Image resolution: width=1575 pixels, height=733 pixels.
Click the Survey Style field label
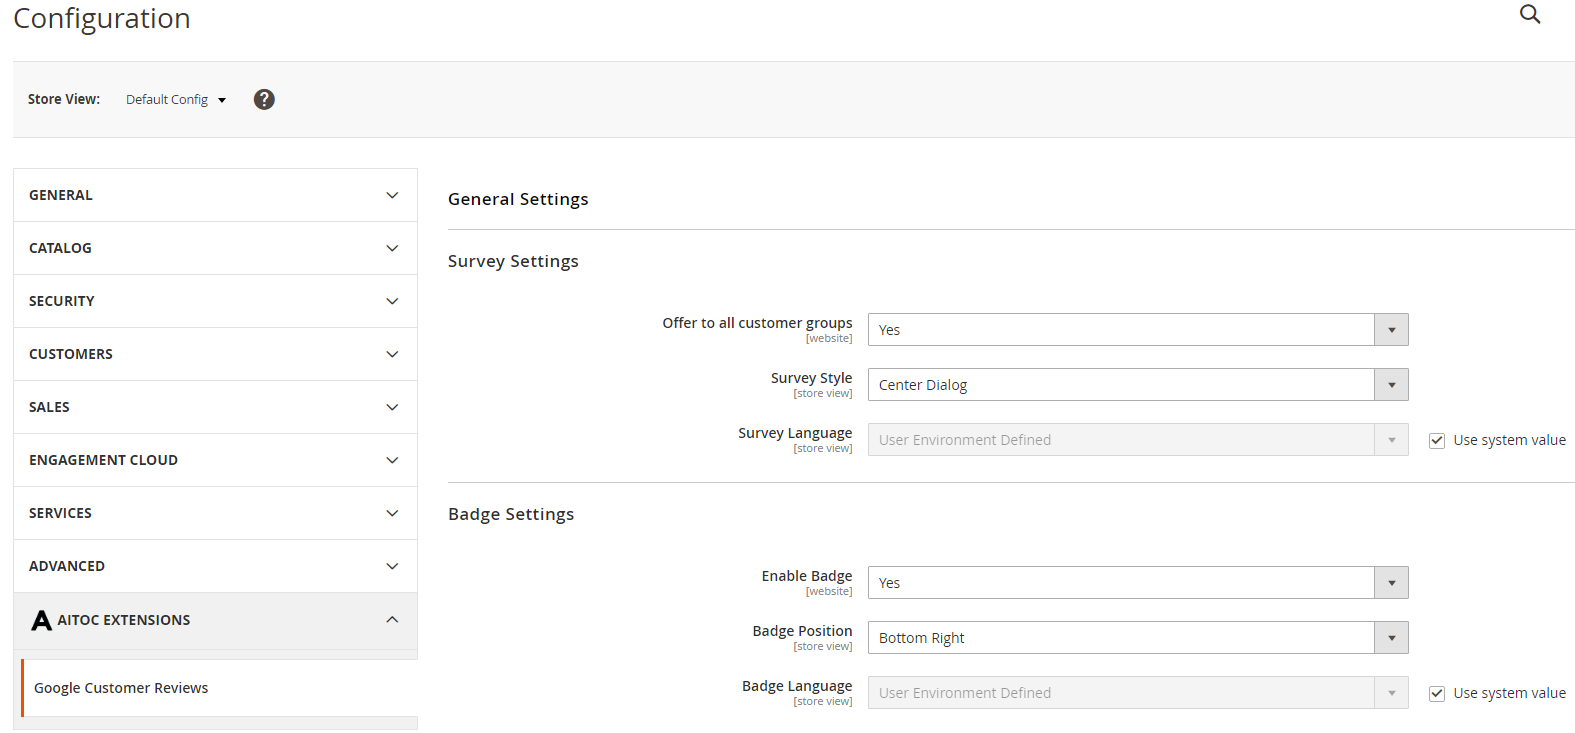tap(811, 378)
